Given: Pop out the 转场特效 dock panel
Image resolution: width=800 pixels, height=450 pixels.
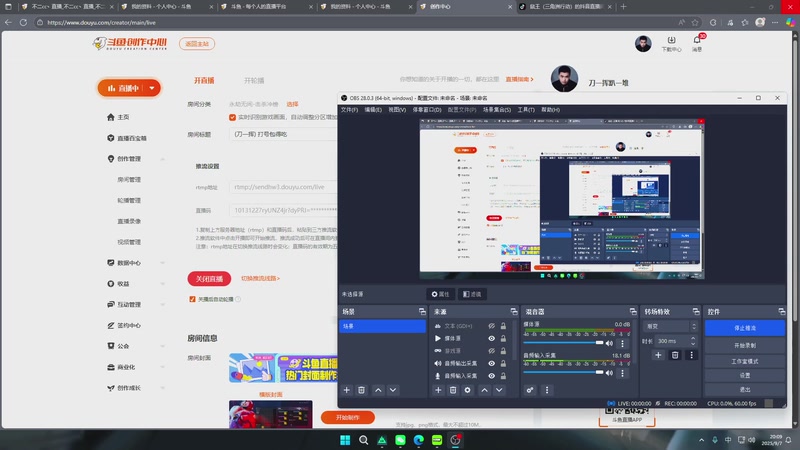Looking at the screenshot, I should [x=696, y=311].
